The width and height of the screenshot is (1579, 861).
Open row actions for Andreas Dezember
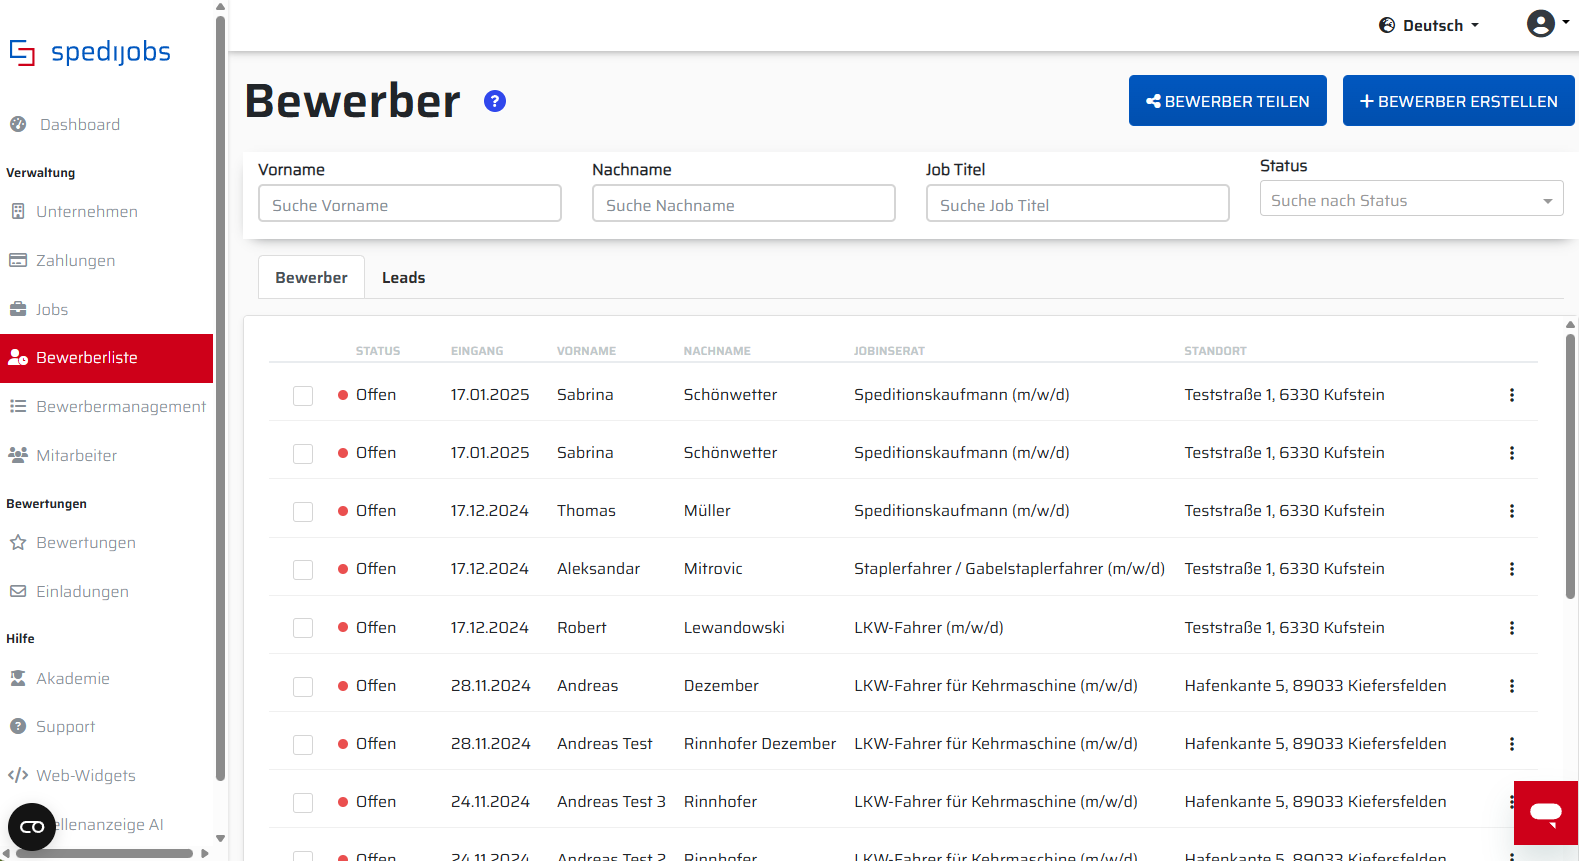tap(1512, 686)
